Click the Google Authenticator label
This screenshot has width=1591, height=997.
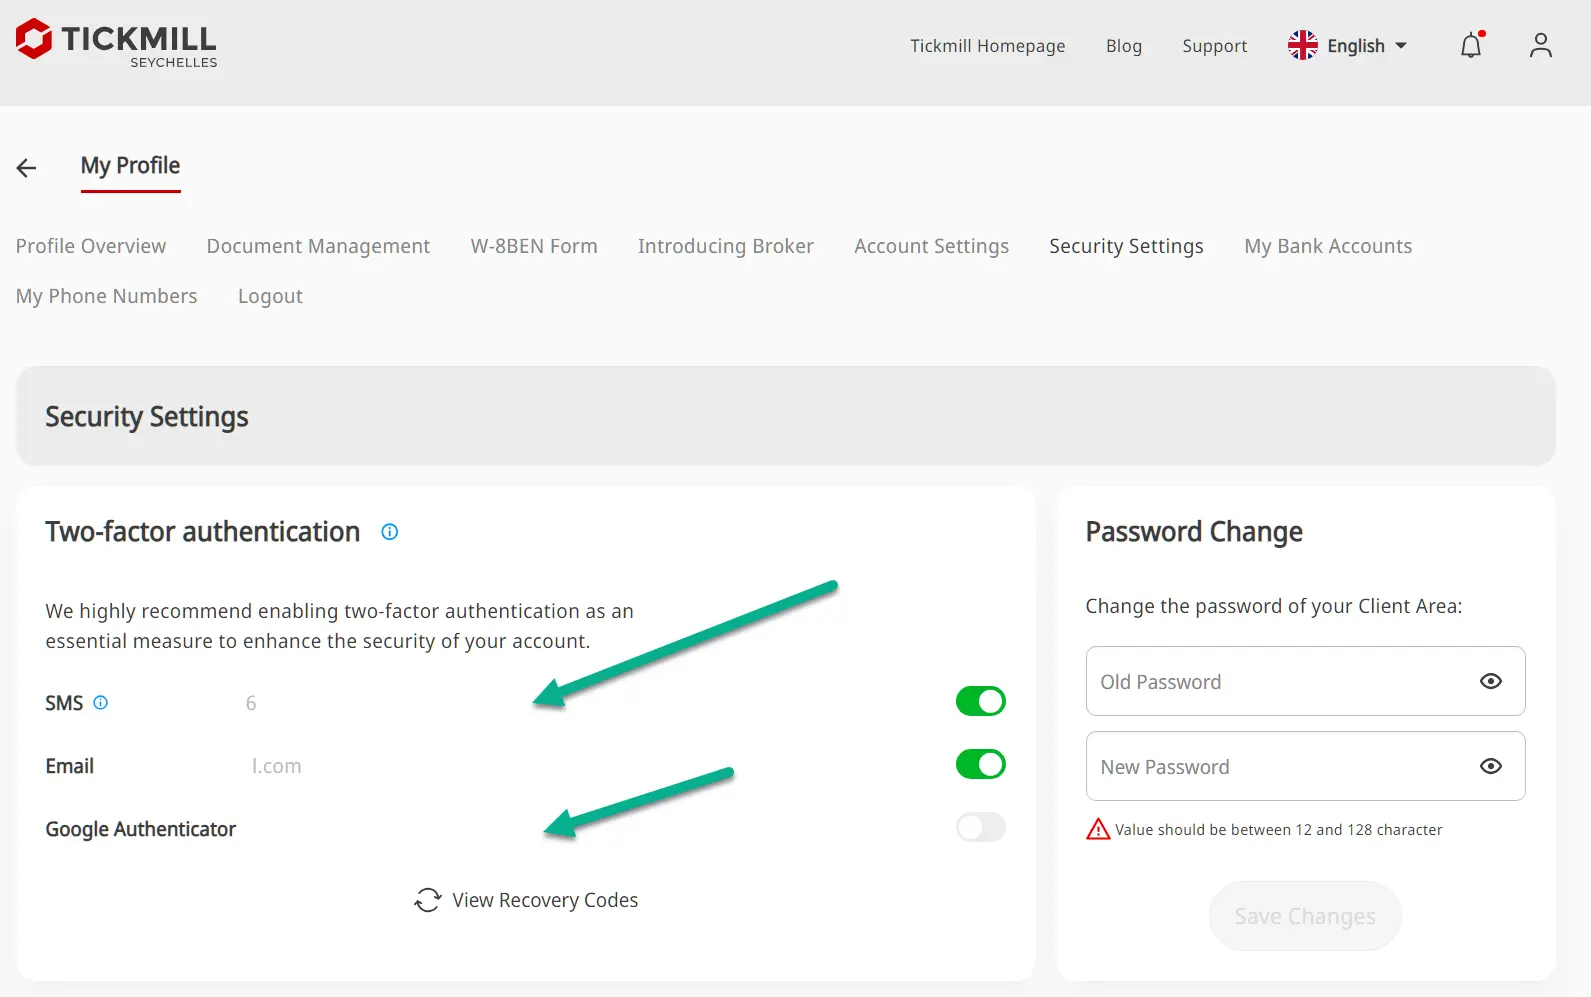tap(140, 829)
